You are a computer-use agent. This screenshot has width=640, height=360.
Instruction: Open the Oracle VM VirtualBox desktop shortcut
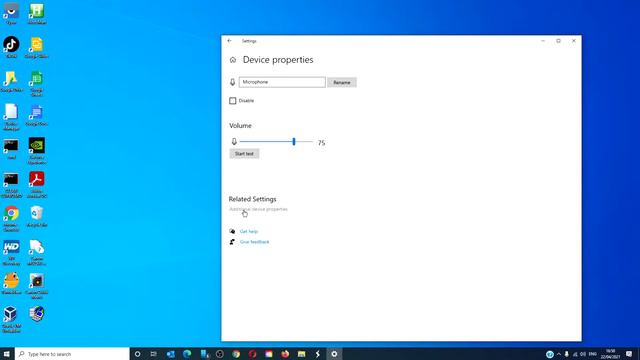(x=11, y=320)
